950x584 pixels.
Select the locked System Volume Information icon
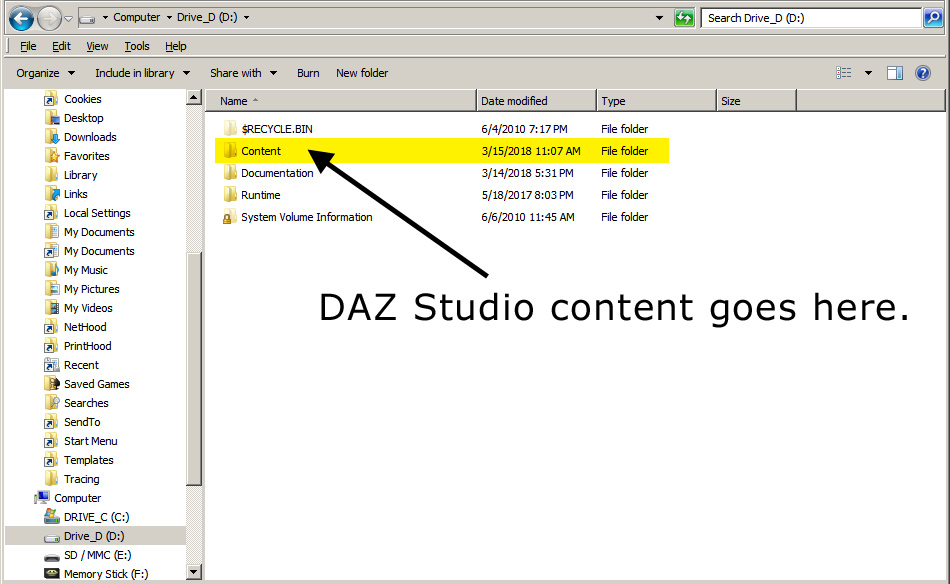228,217
